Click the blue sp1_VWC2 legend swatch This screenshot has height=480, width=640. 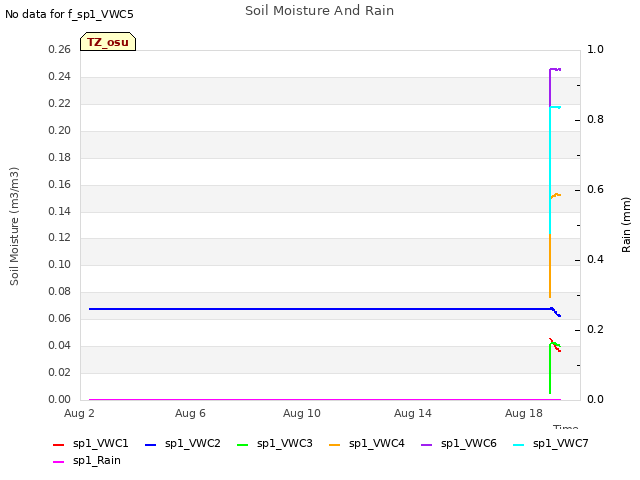tap(151, 444)
